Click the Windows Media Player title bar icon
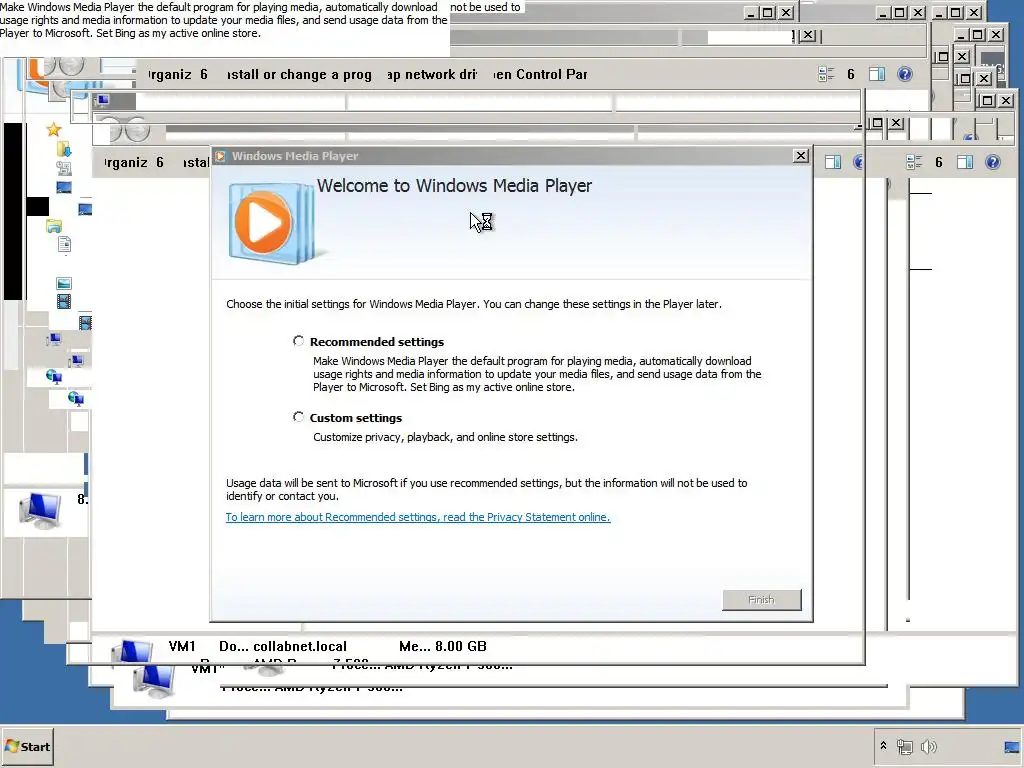 221,156
